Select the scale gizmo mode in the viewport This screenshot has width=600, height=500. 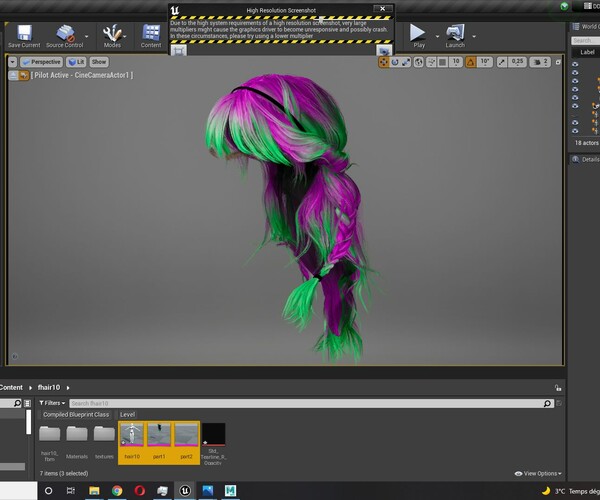pos(406,62)
